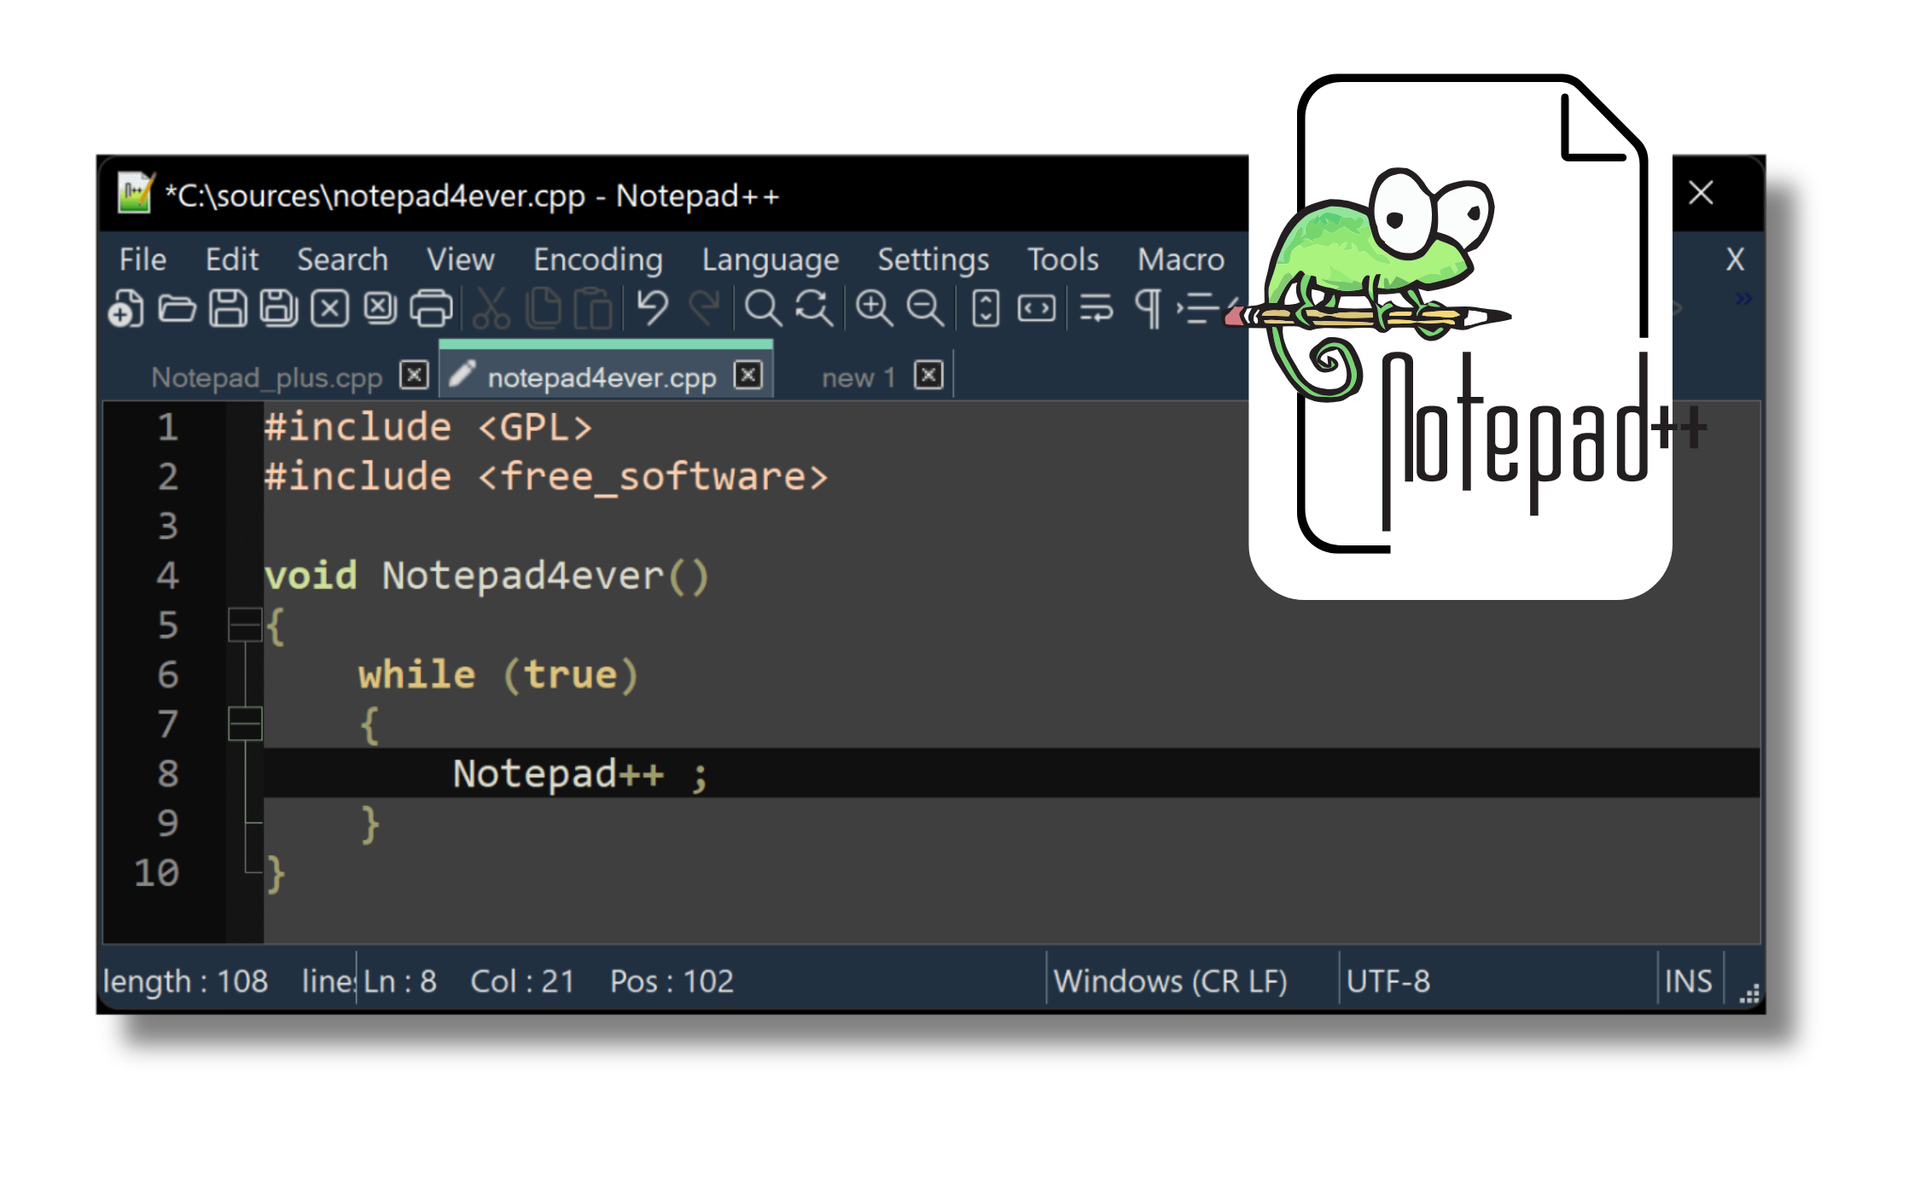Undo the last edit
The image size is (1920, 1200).
point(654,308)
